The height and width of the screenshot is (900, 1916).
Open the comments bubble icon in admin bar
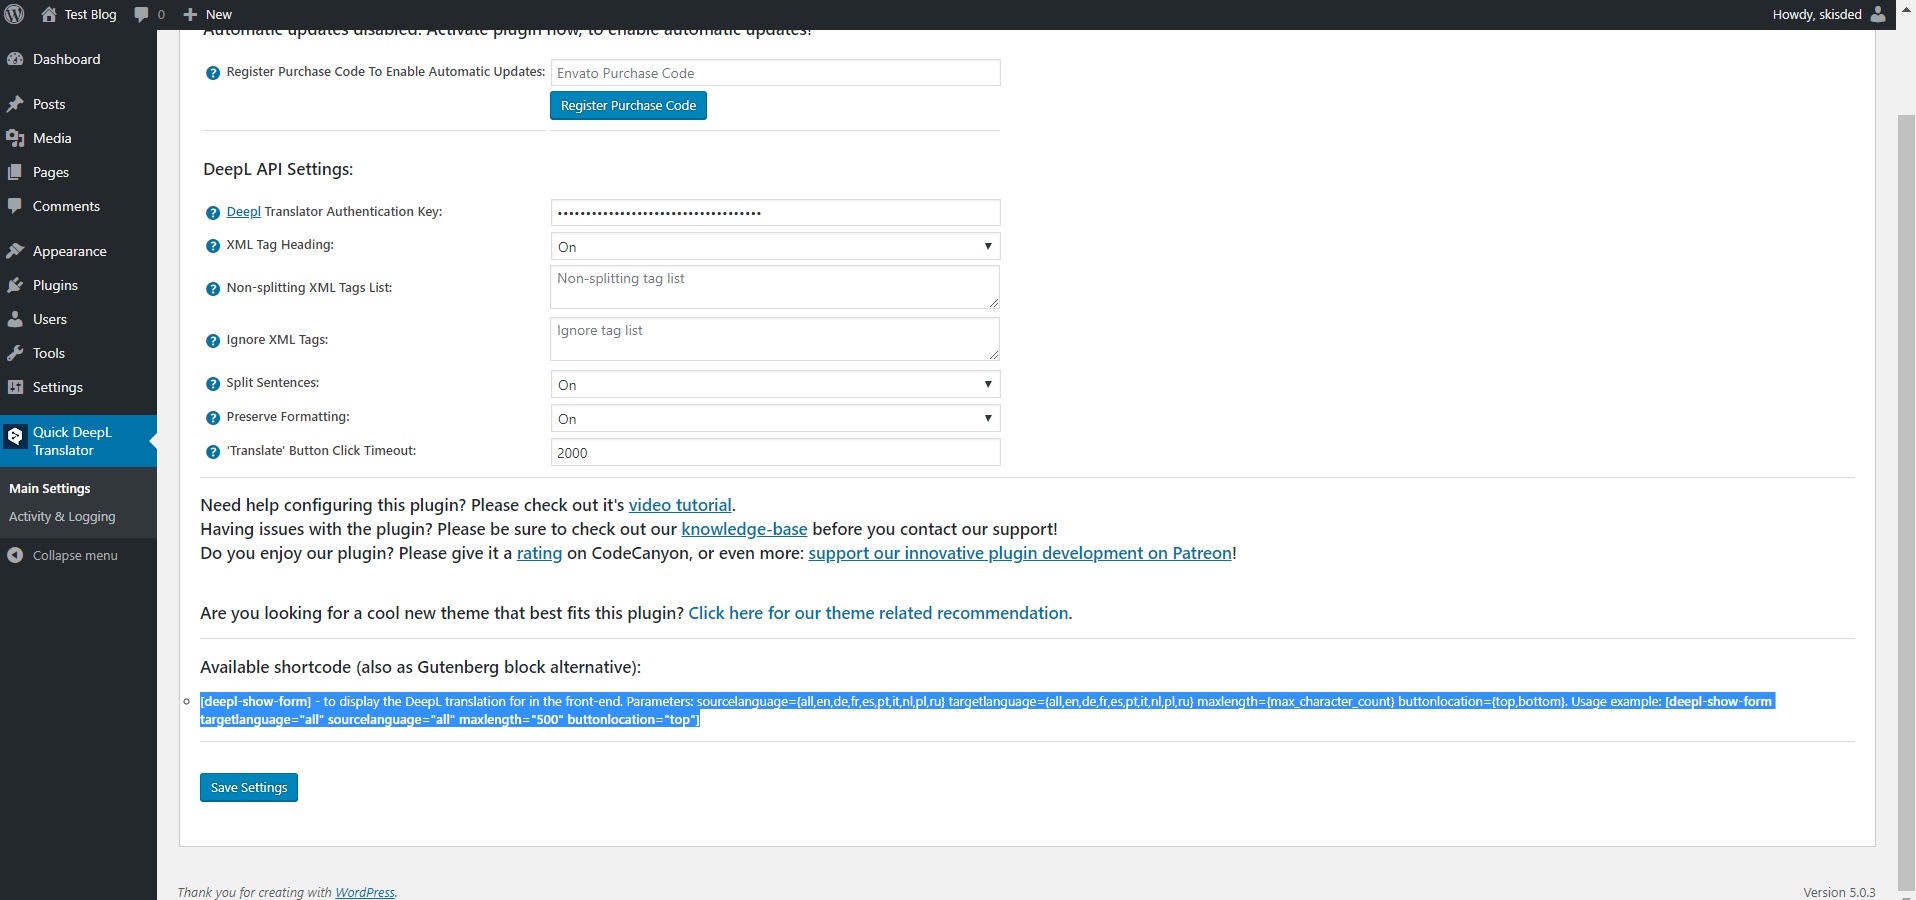141,14
